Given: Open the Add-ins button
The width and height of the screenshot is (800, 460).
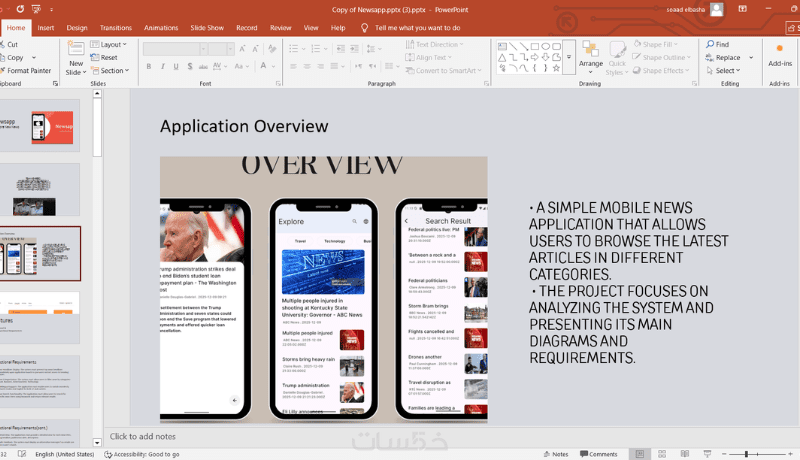Looking at the screenshot, I should tap(780, 55).
